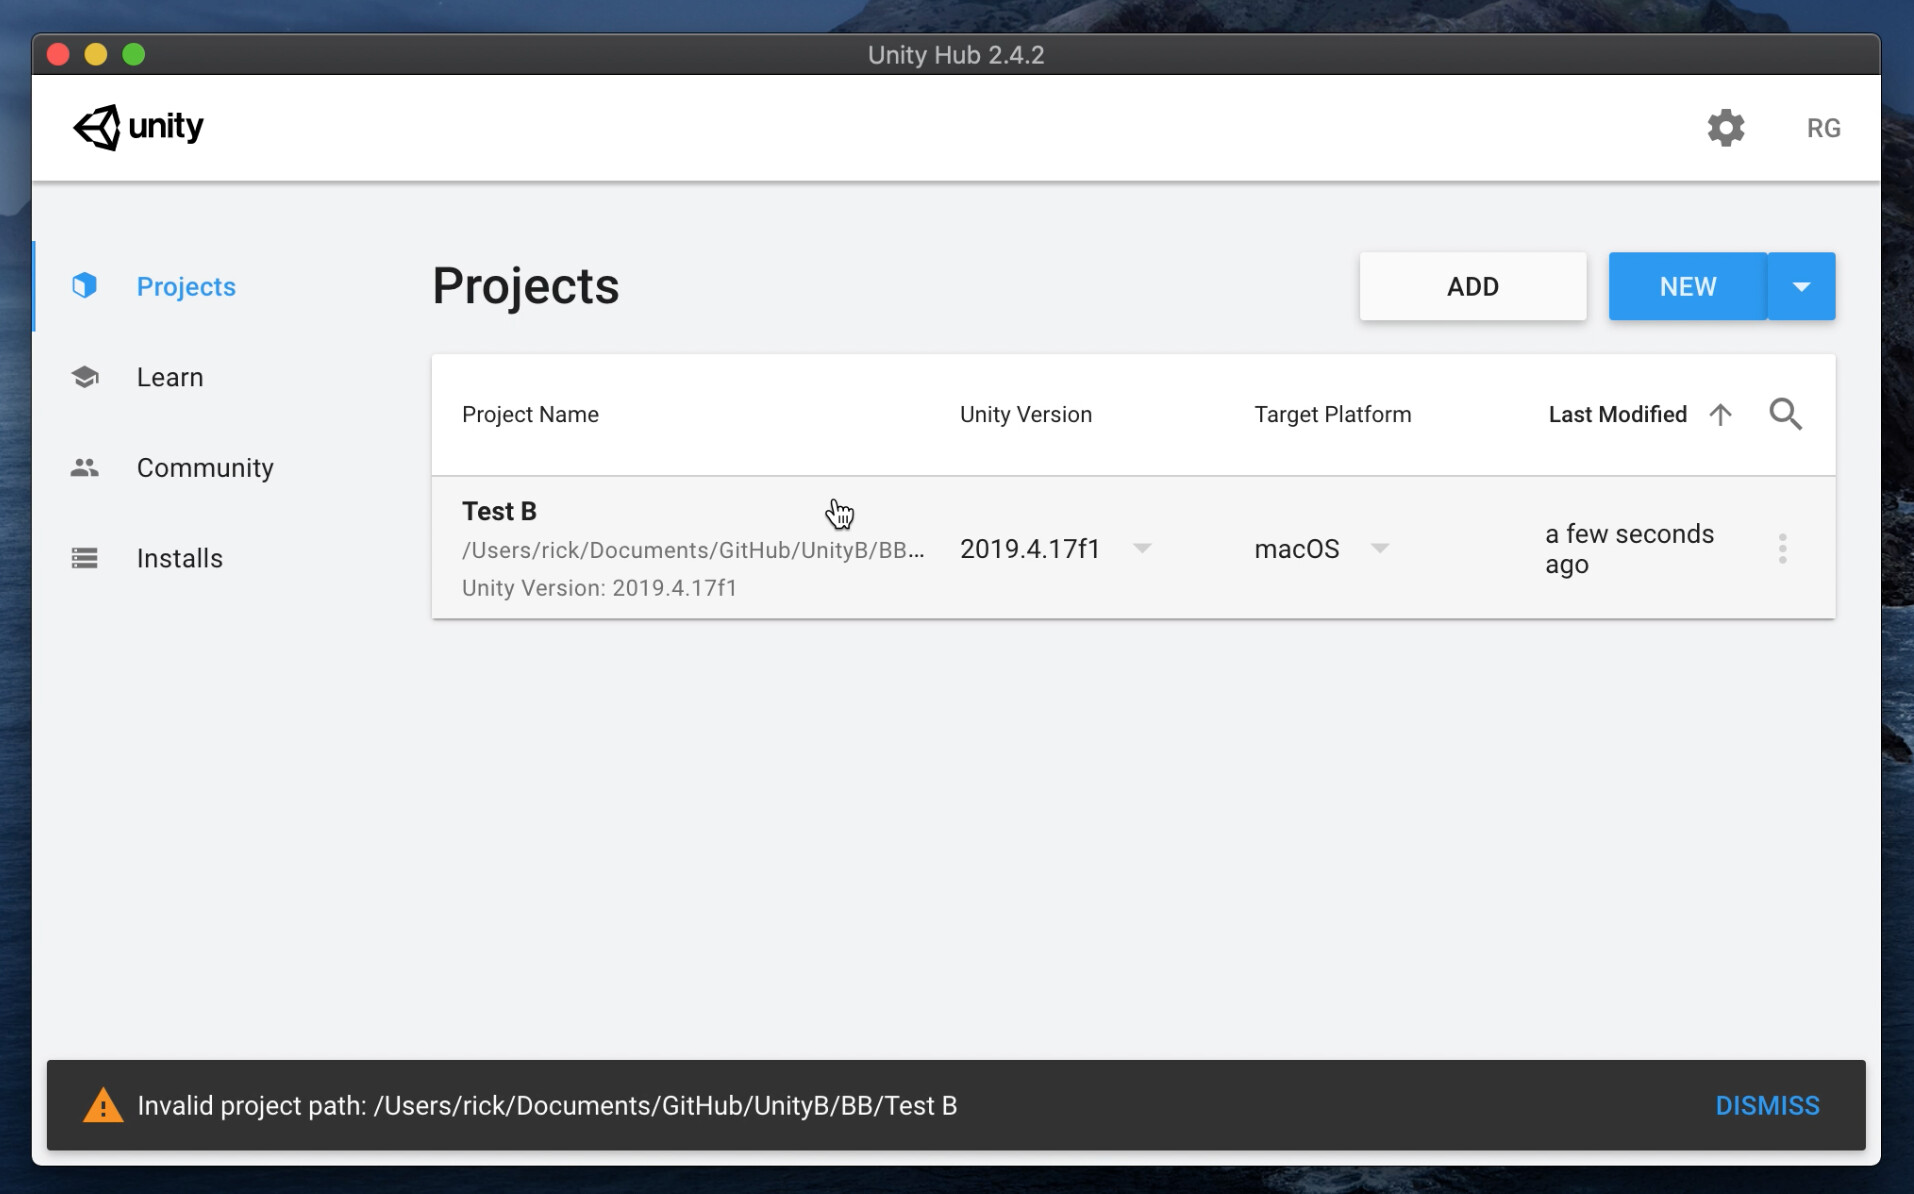Click 'a few seconds ago' timestamp
This screenshot has width=1914, height=1194.
pyautogui.click(x=1629, y=549)
